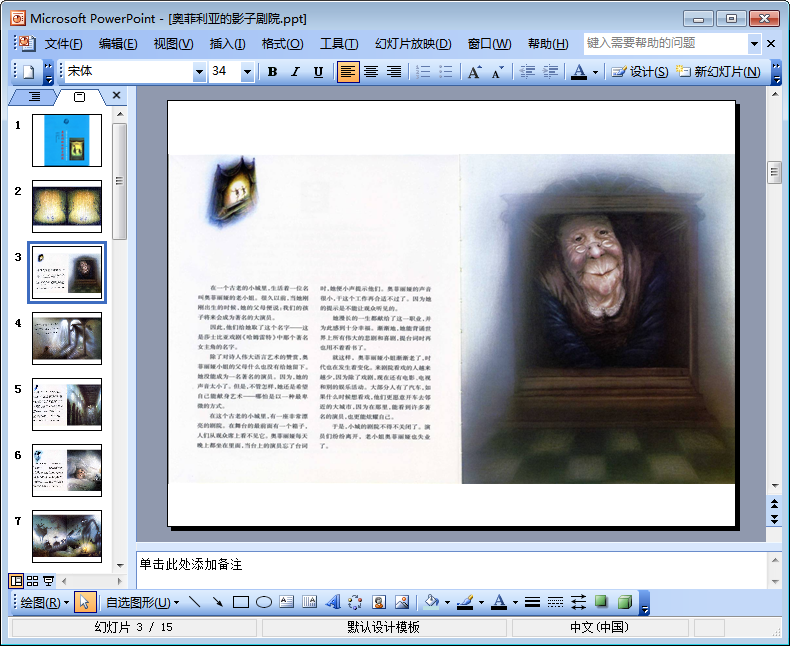Image resolution: width=790 pixels, height=646 pixels.
Task: Select the Rectangle drawing tool
Action: pos(241,602)
